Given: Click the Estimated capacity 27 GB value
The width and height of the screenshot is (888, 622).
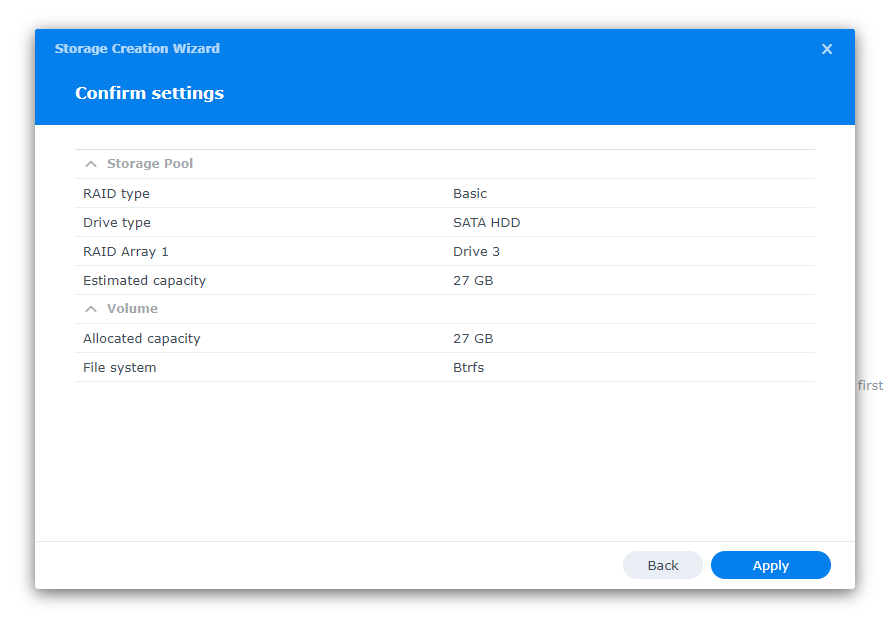Looking at the screenshot, I should coord(473,280).
